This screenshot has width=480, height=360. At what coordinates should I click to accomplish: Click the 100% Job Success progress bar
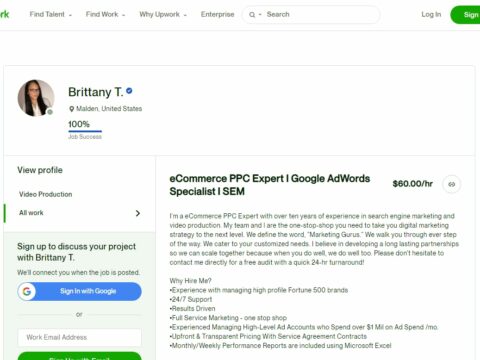tap(85, 131)
